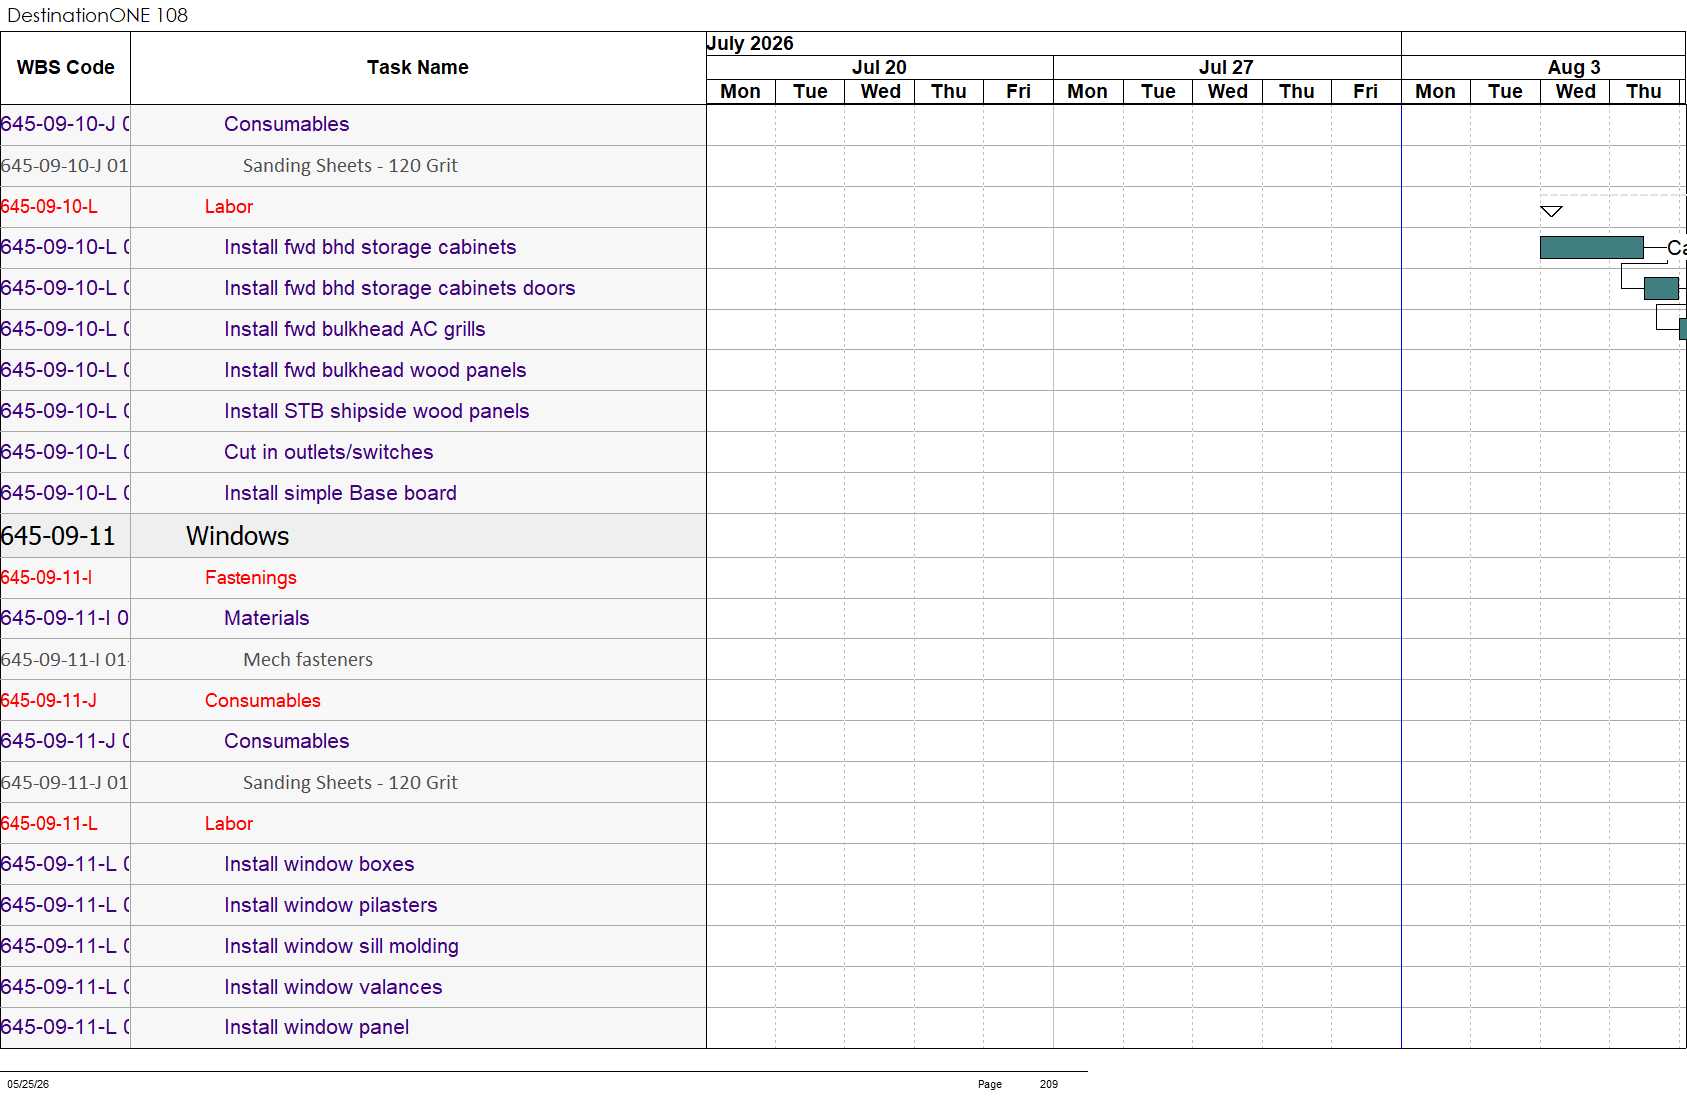Select the Install window boxes task
The height and width of the screenshot is (1097, 1687).
tap(319, 864)
